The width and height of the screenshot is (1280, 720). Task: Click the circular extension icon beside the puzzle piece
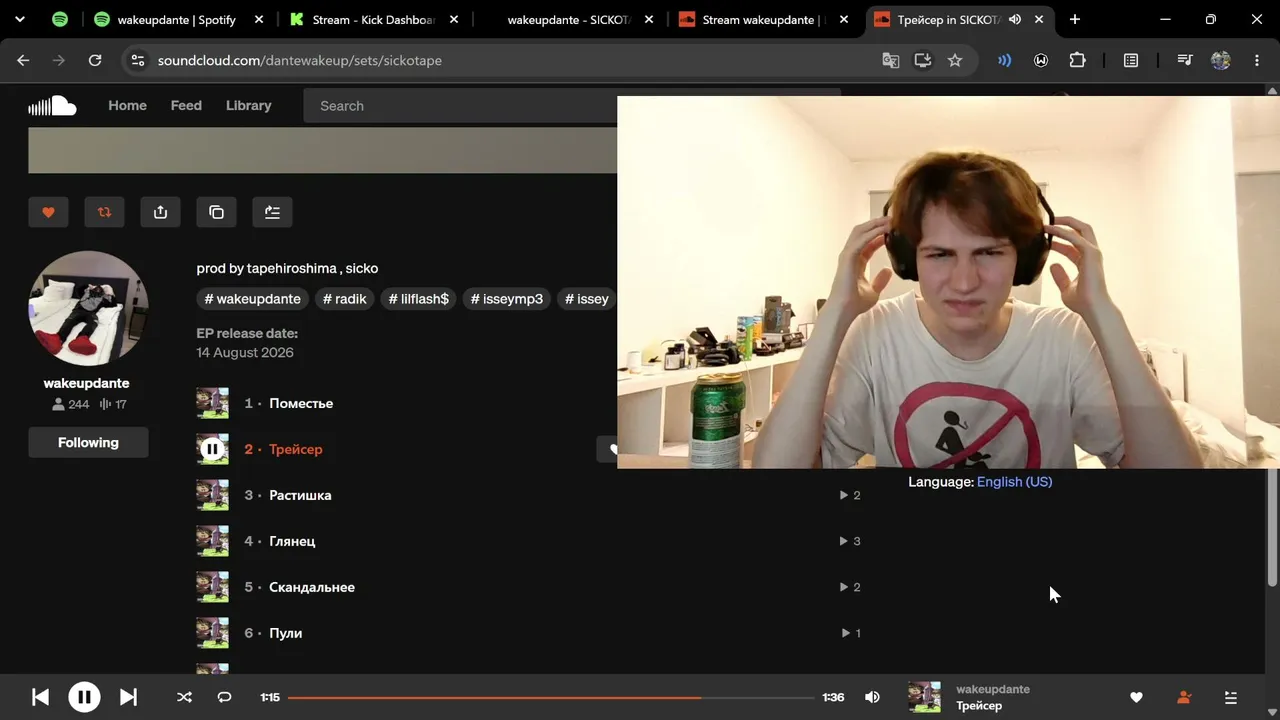tap(1041, 60)
